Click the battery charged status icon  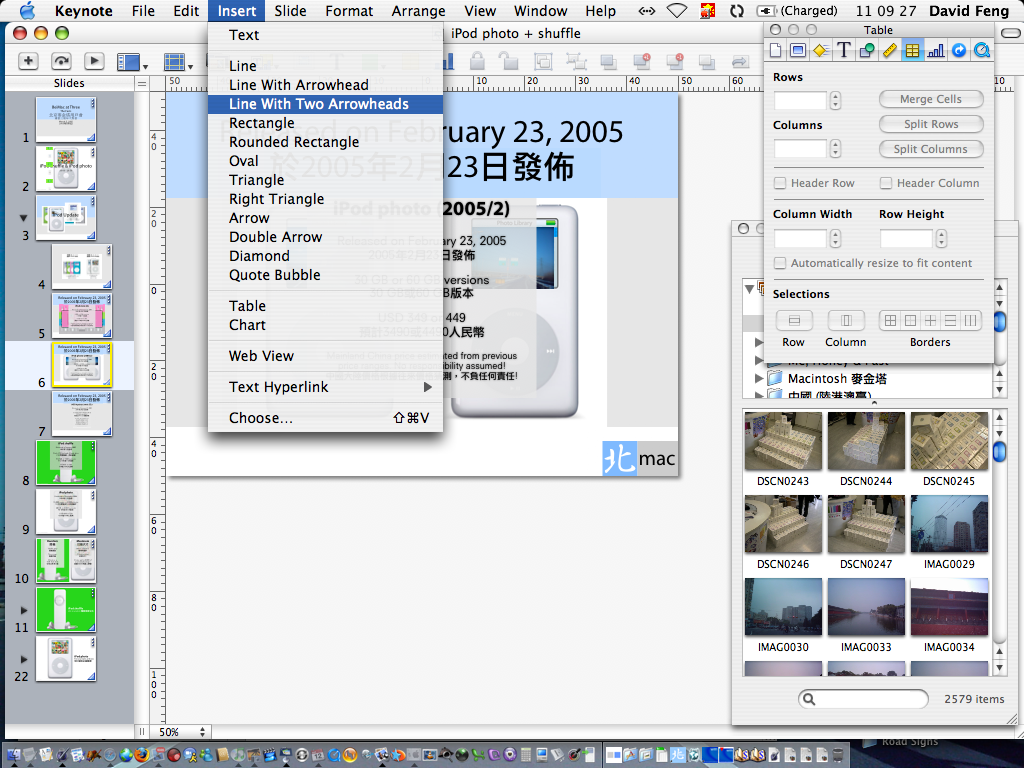tap(797, 10)
